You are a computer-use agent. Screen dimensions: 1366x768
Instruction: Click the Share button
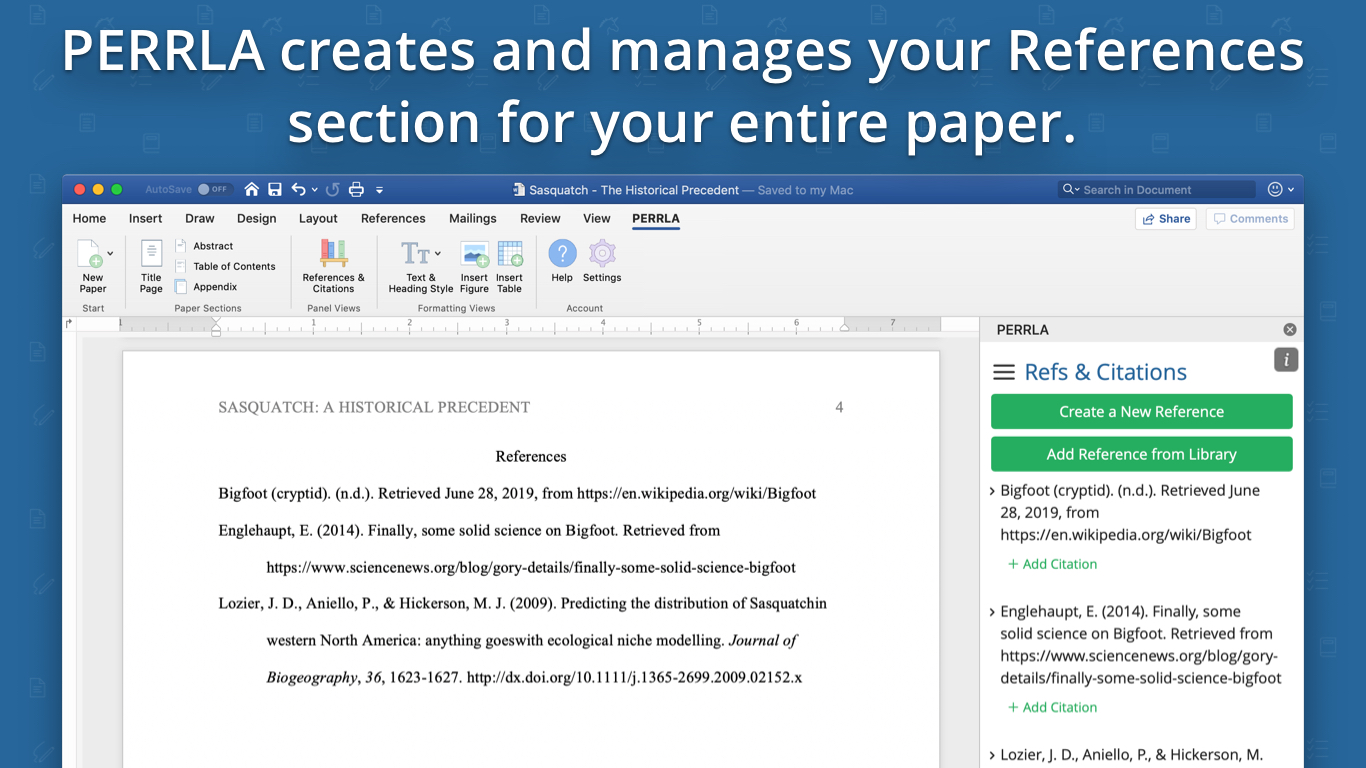[x=1166, y=219]
